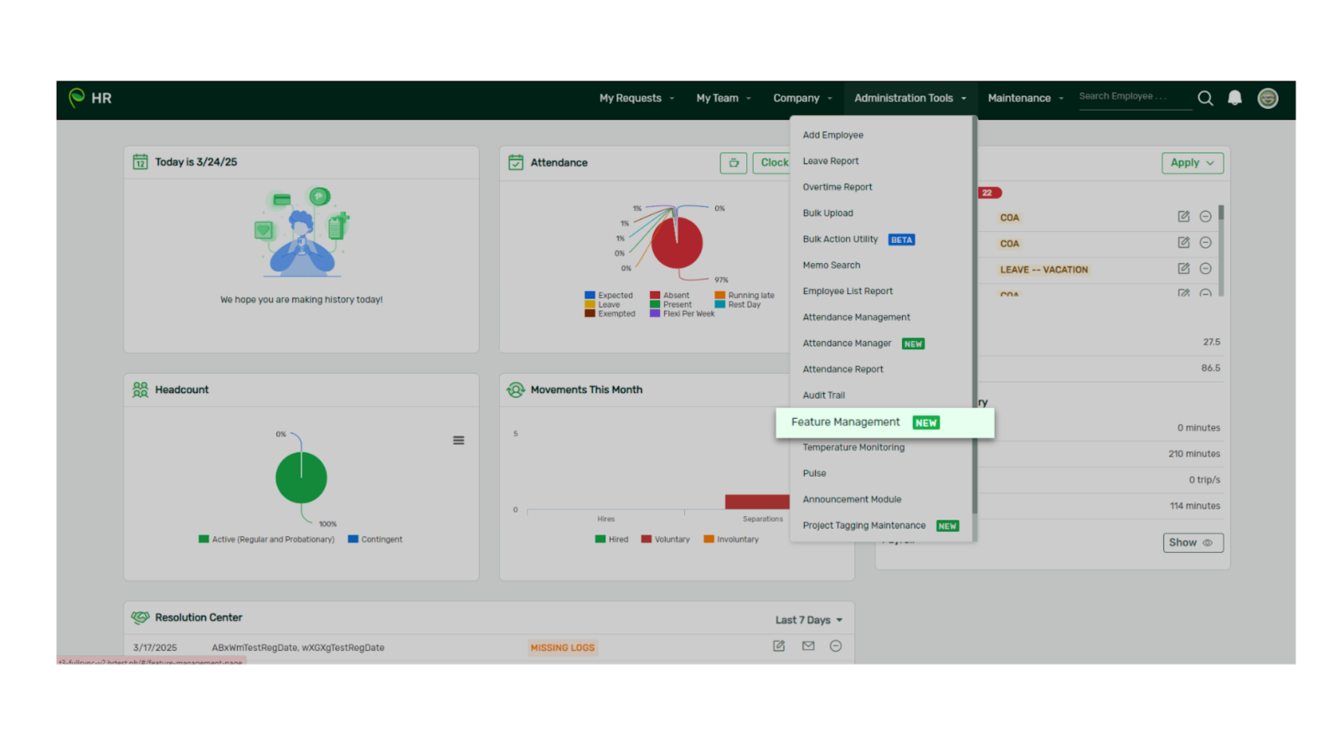Dismiss the MISSING LOGS resolution entry
The width and height of the screenshot is (1340, 754).
(x=836, y=646)
